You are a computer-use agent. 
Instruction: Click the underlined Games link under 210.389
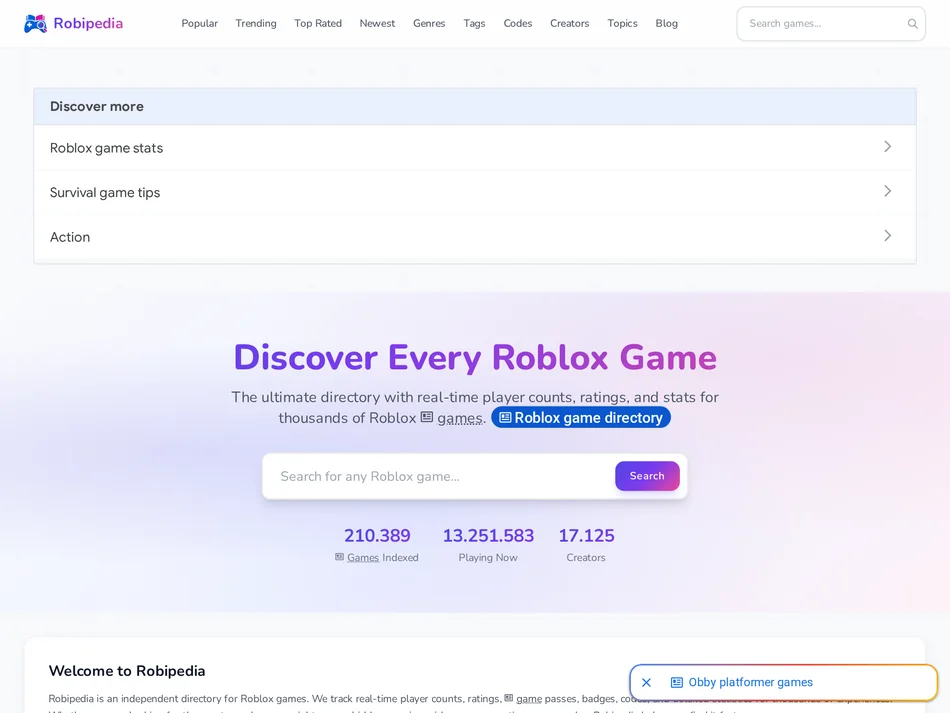point(363,557)
